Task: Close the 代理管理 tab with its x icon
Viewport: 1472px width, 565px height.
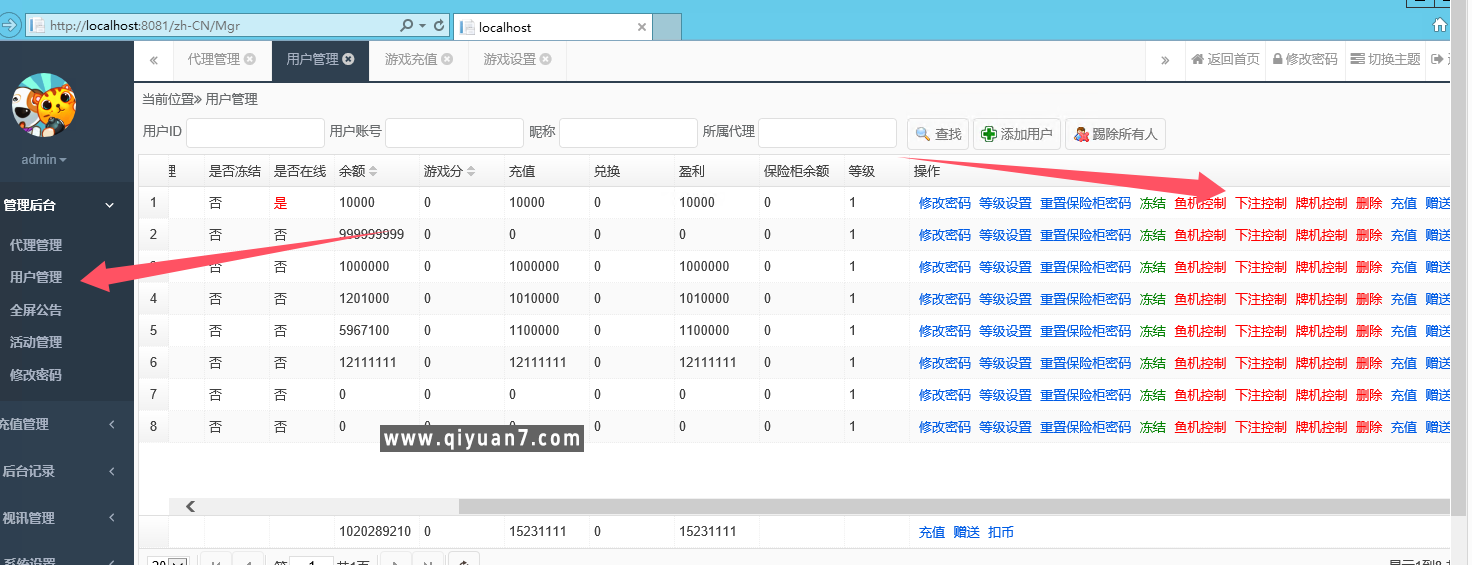Action: tap(250, 59)
